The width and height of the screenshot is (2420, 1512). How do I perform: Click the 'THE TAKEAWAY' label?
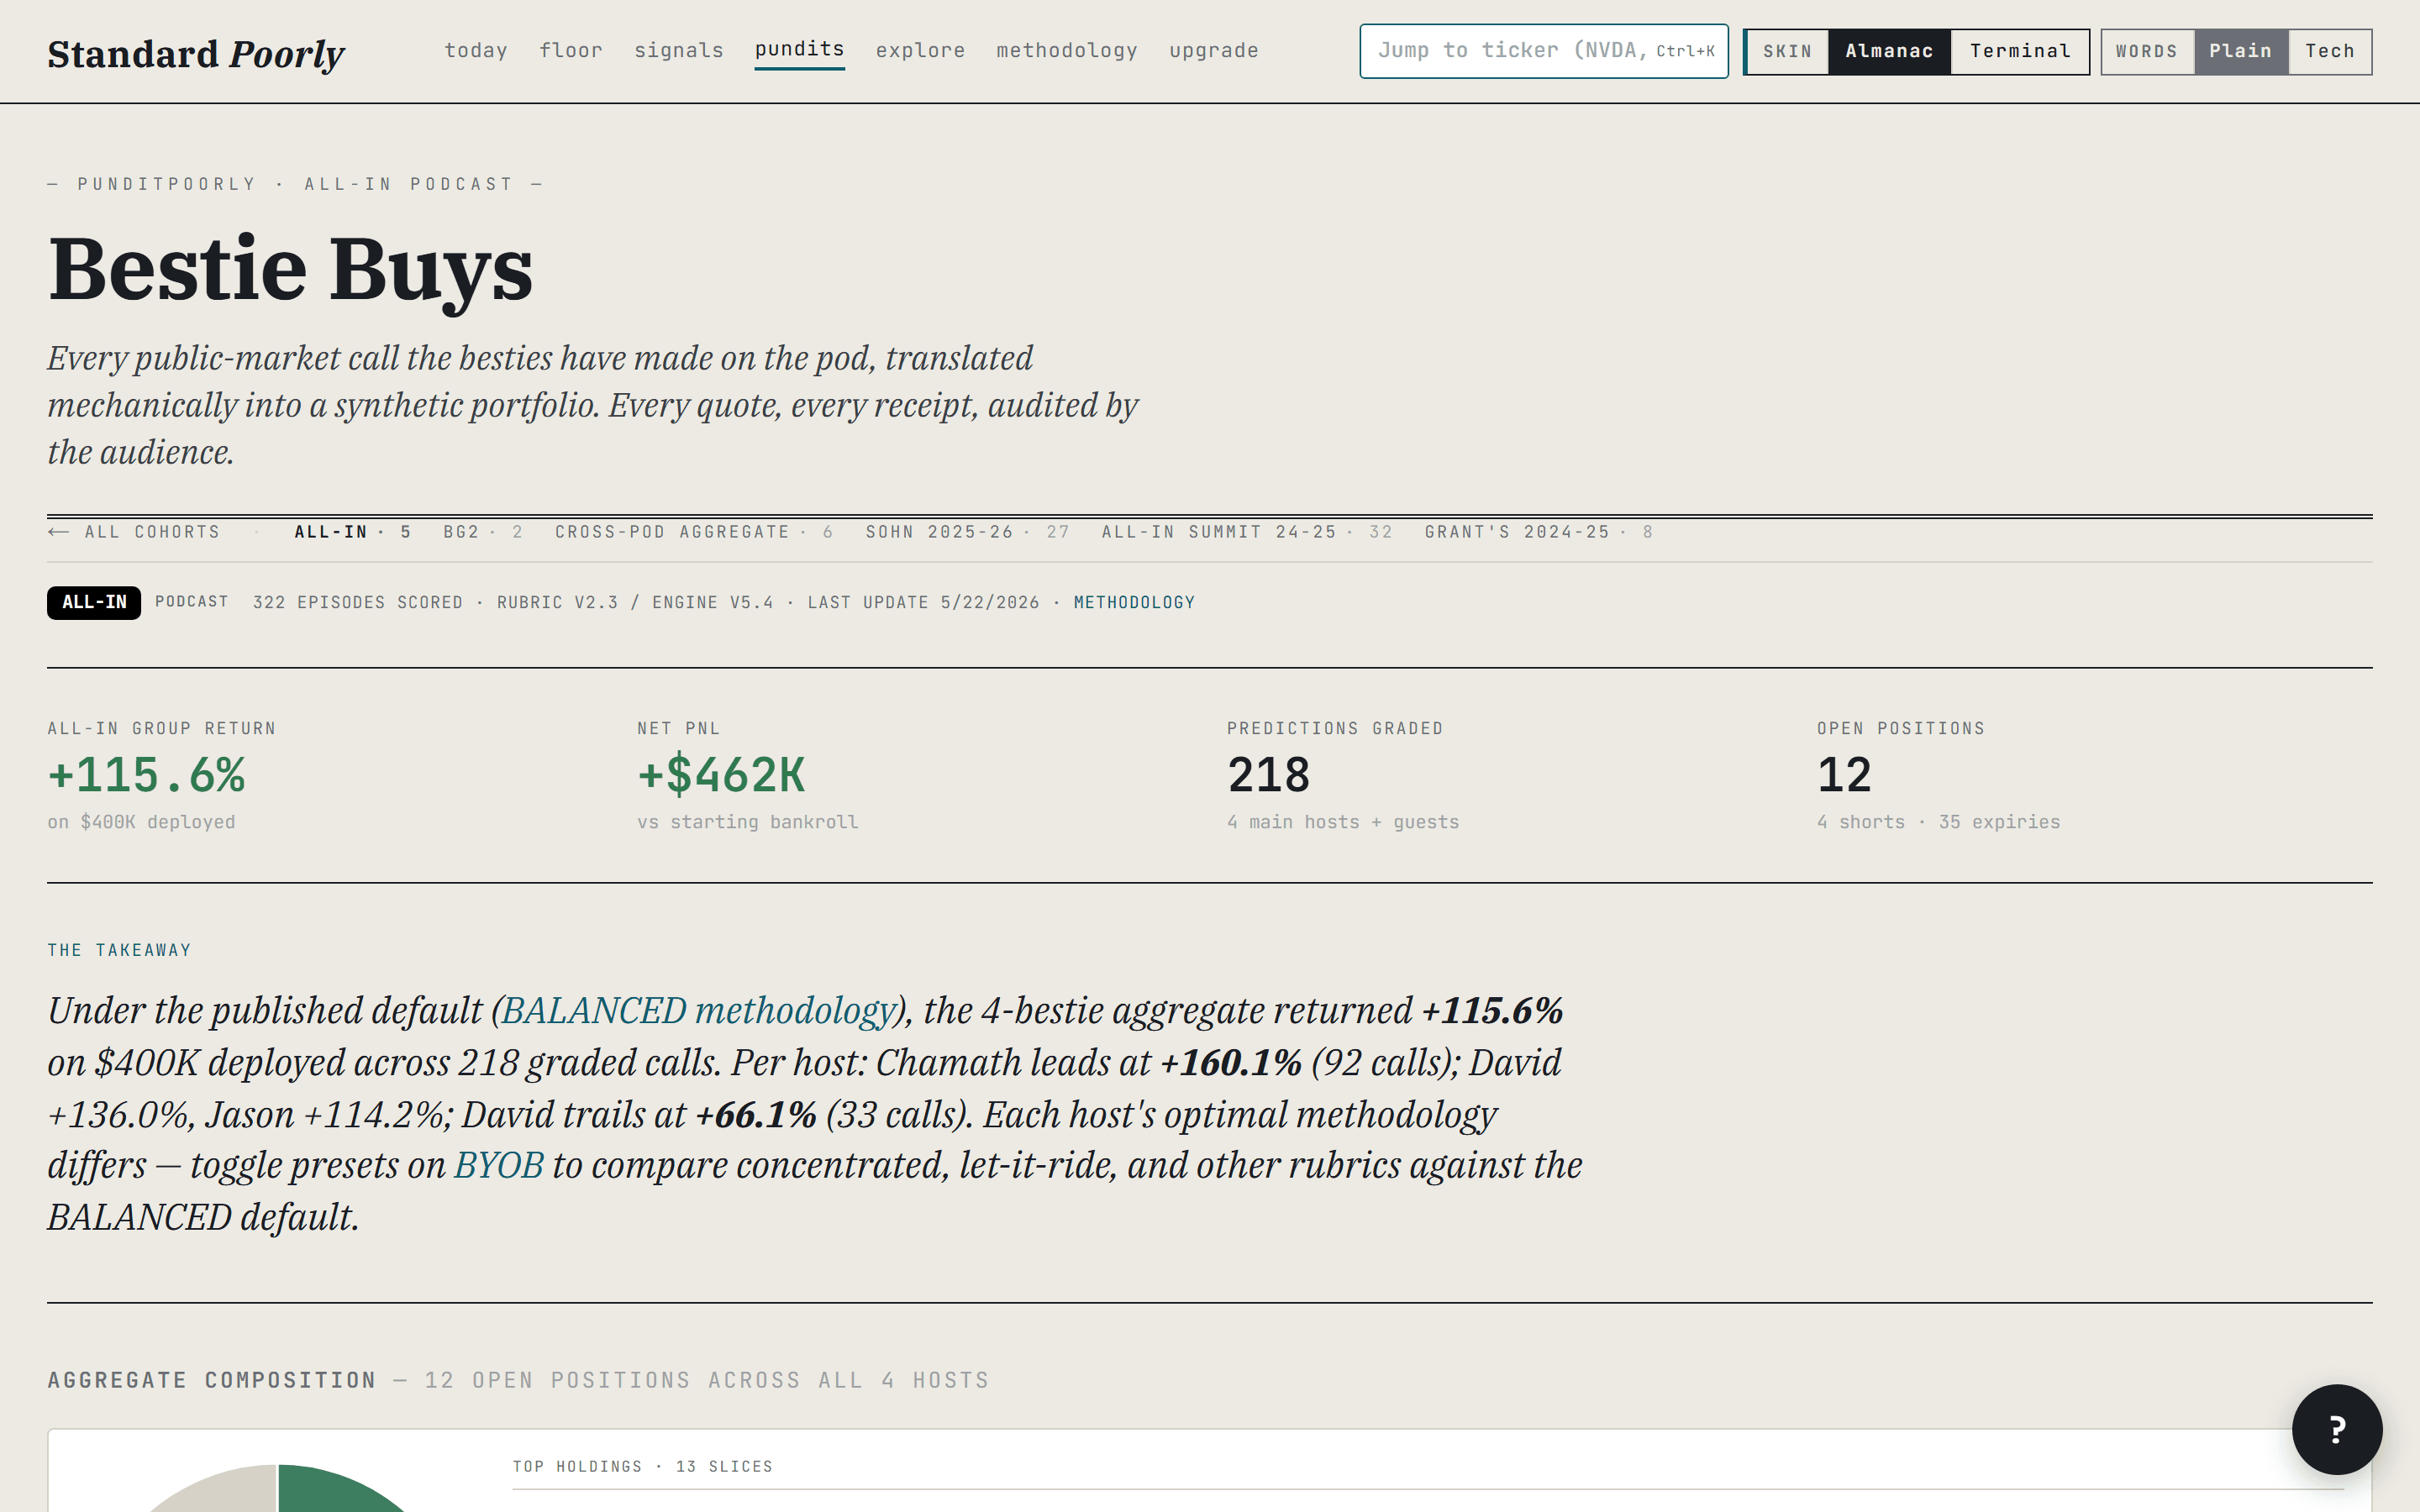point(119,950)
